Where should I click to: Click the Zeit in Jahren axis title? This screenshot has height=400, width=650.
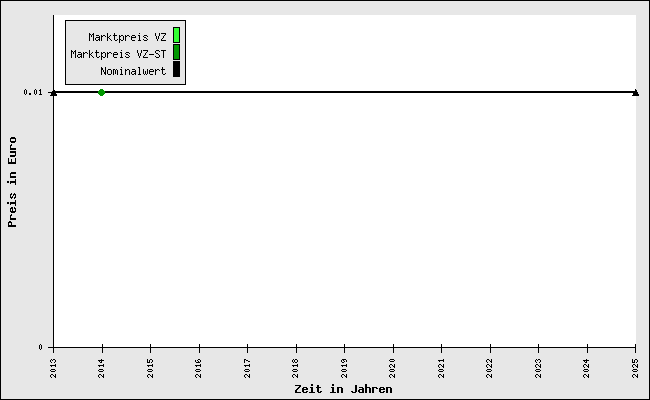point(343,389)
